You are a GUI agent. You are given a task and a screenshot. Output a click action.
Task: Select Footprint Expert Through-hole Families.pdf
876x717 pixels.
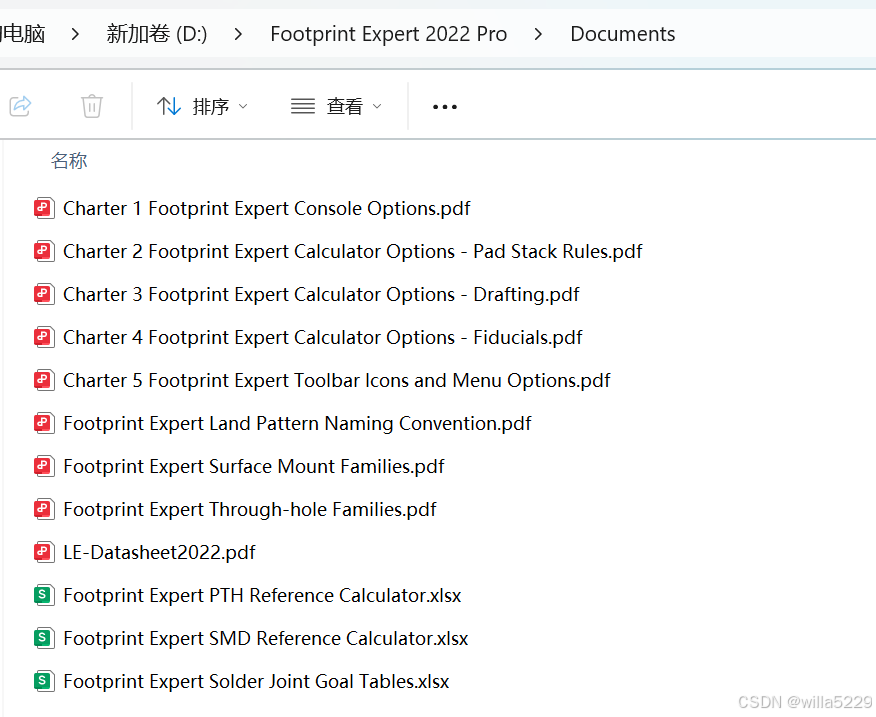pos(250,510)
